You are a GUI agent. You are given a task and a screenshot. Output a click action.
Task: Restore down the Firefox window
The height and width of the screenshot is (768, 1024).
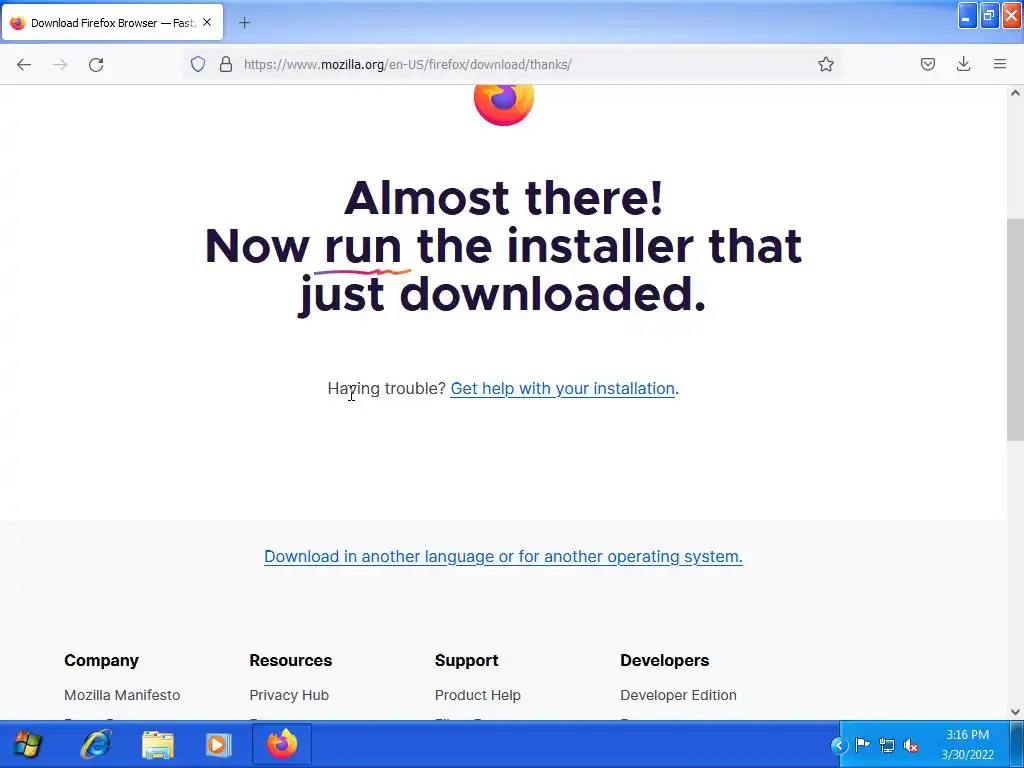[x=989, y=16]
